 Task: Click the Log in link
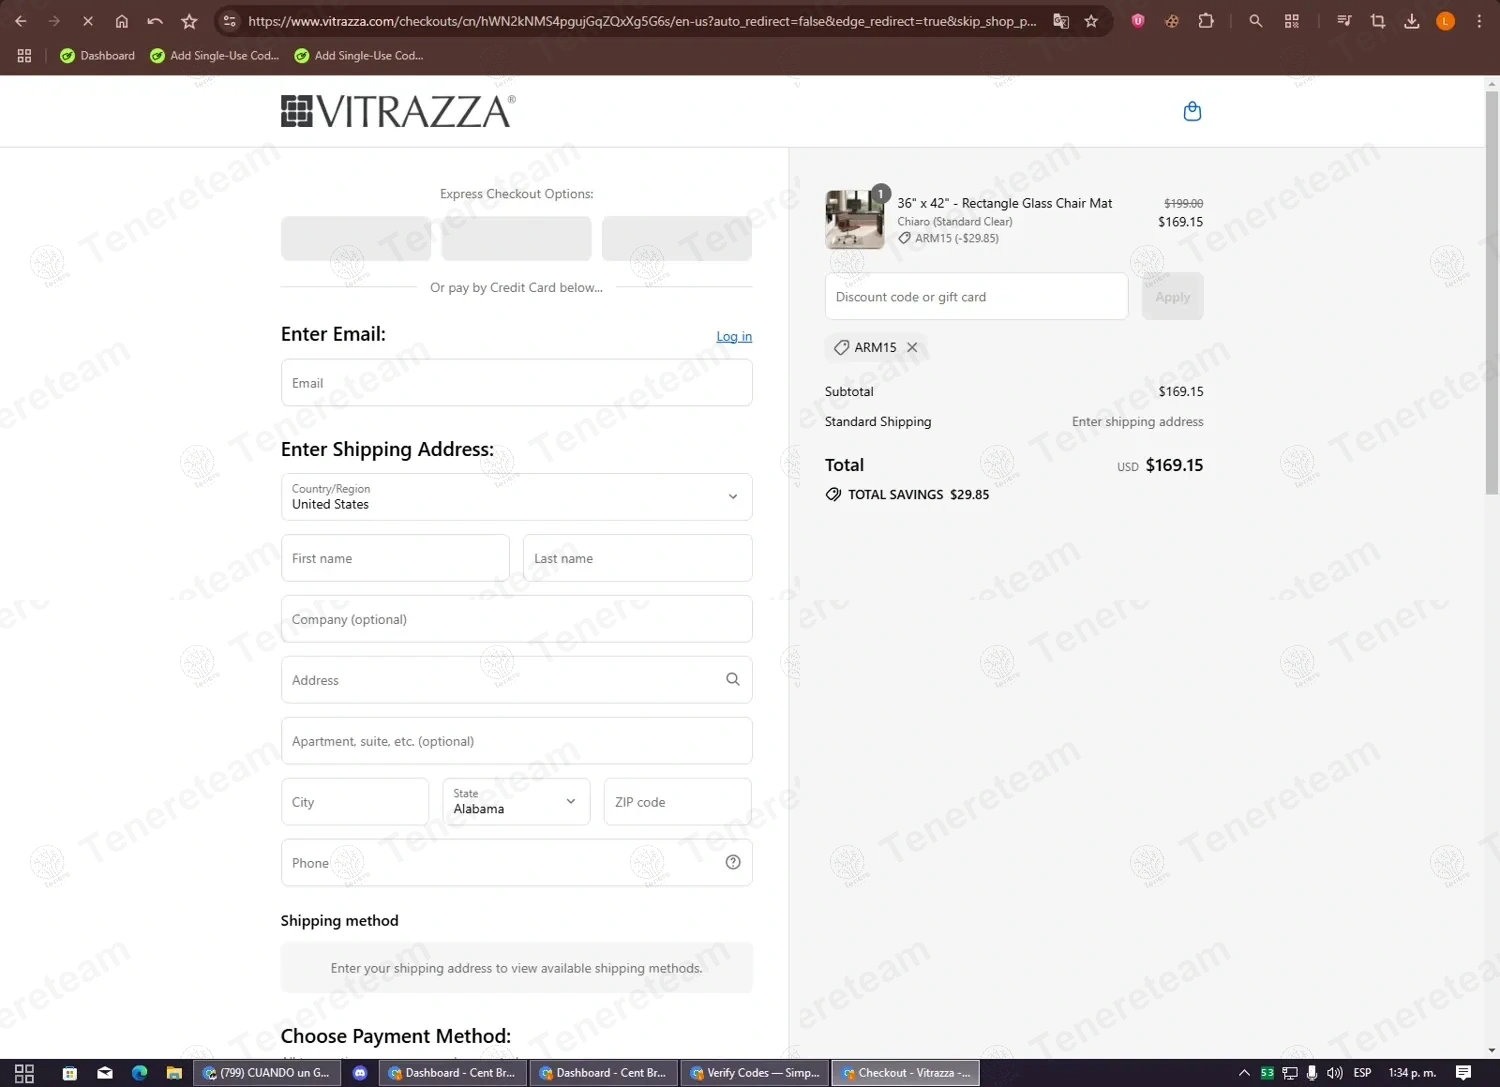[734, 336]
